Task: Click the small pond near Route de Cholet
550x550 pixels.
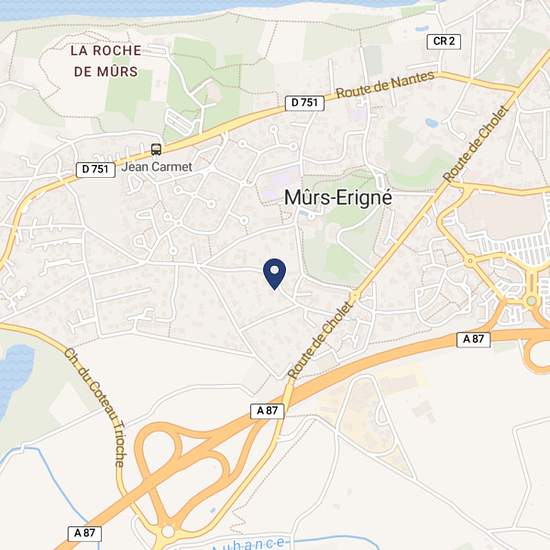Action: point(431,123)
